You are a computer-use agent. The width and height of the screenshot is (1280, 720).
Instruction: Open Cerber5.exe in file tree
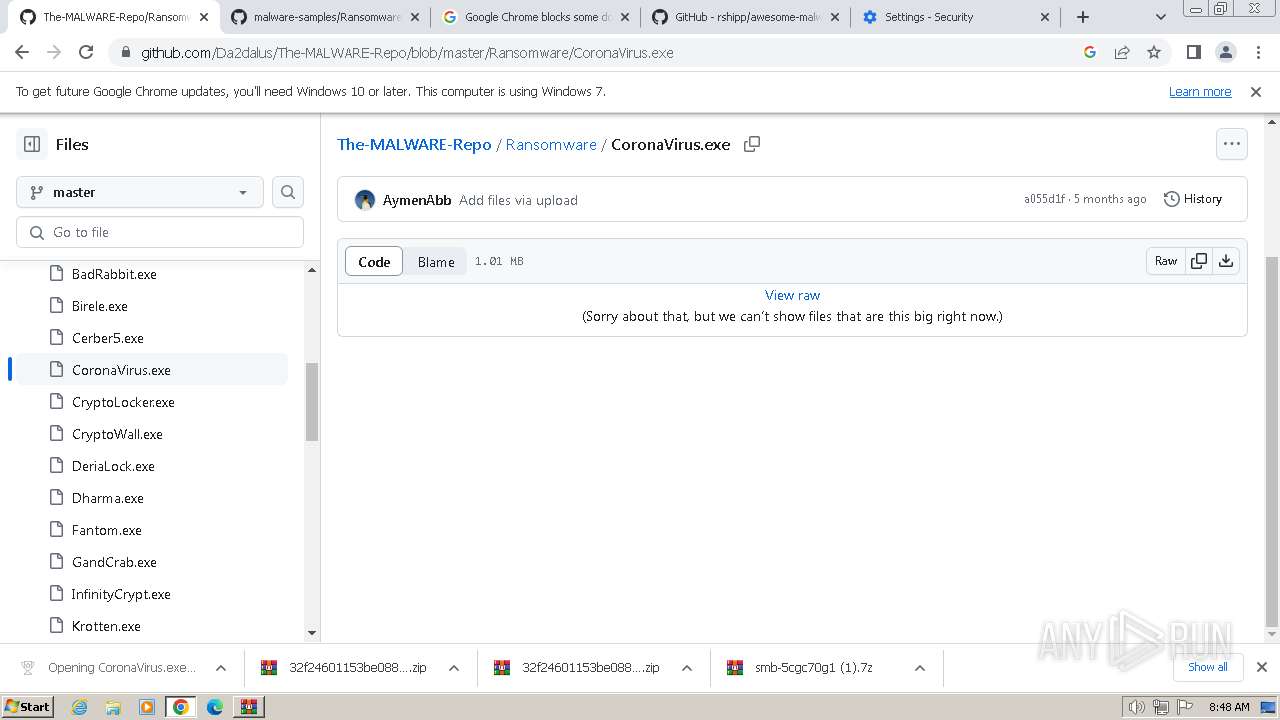pos(108,338)
